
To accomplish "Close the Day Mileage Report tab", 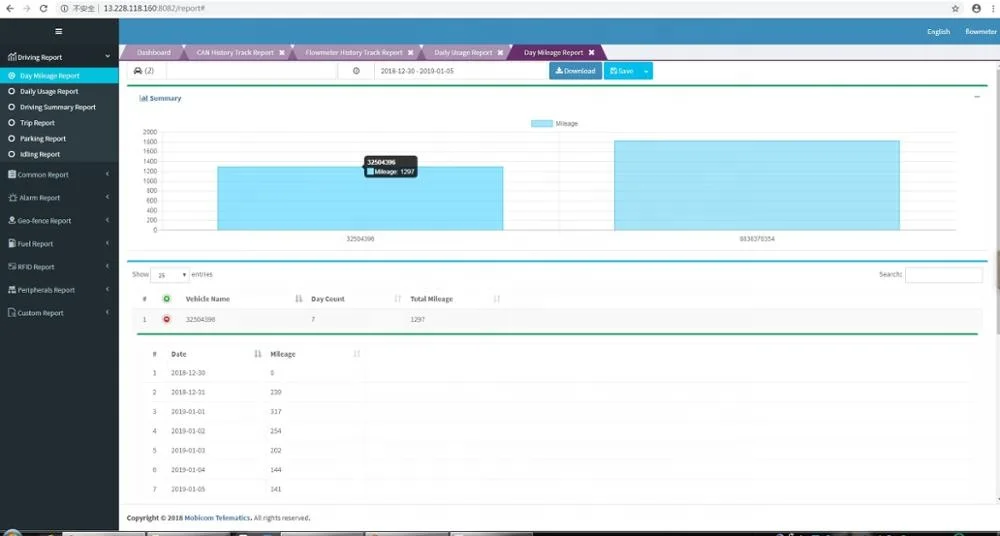I will pyautogui.click(x=591, y=52).
